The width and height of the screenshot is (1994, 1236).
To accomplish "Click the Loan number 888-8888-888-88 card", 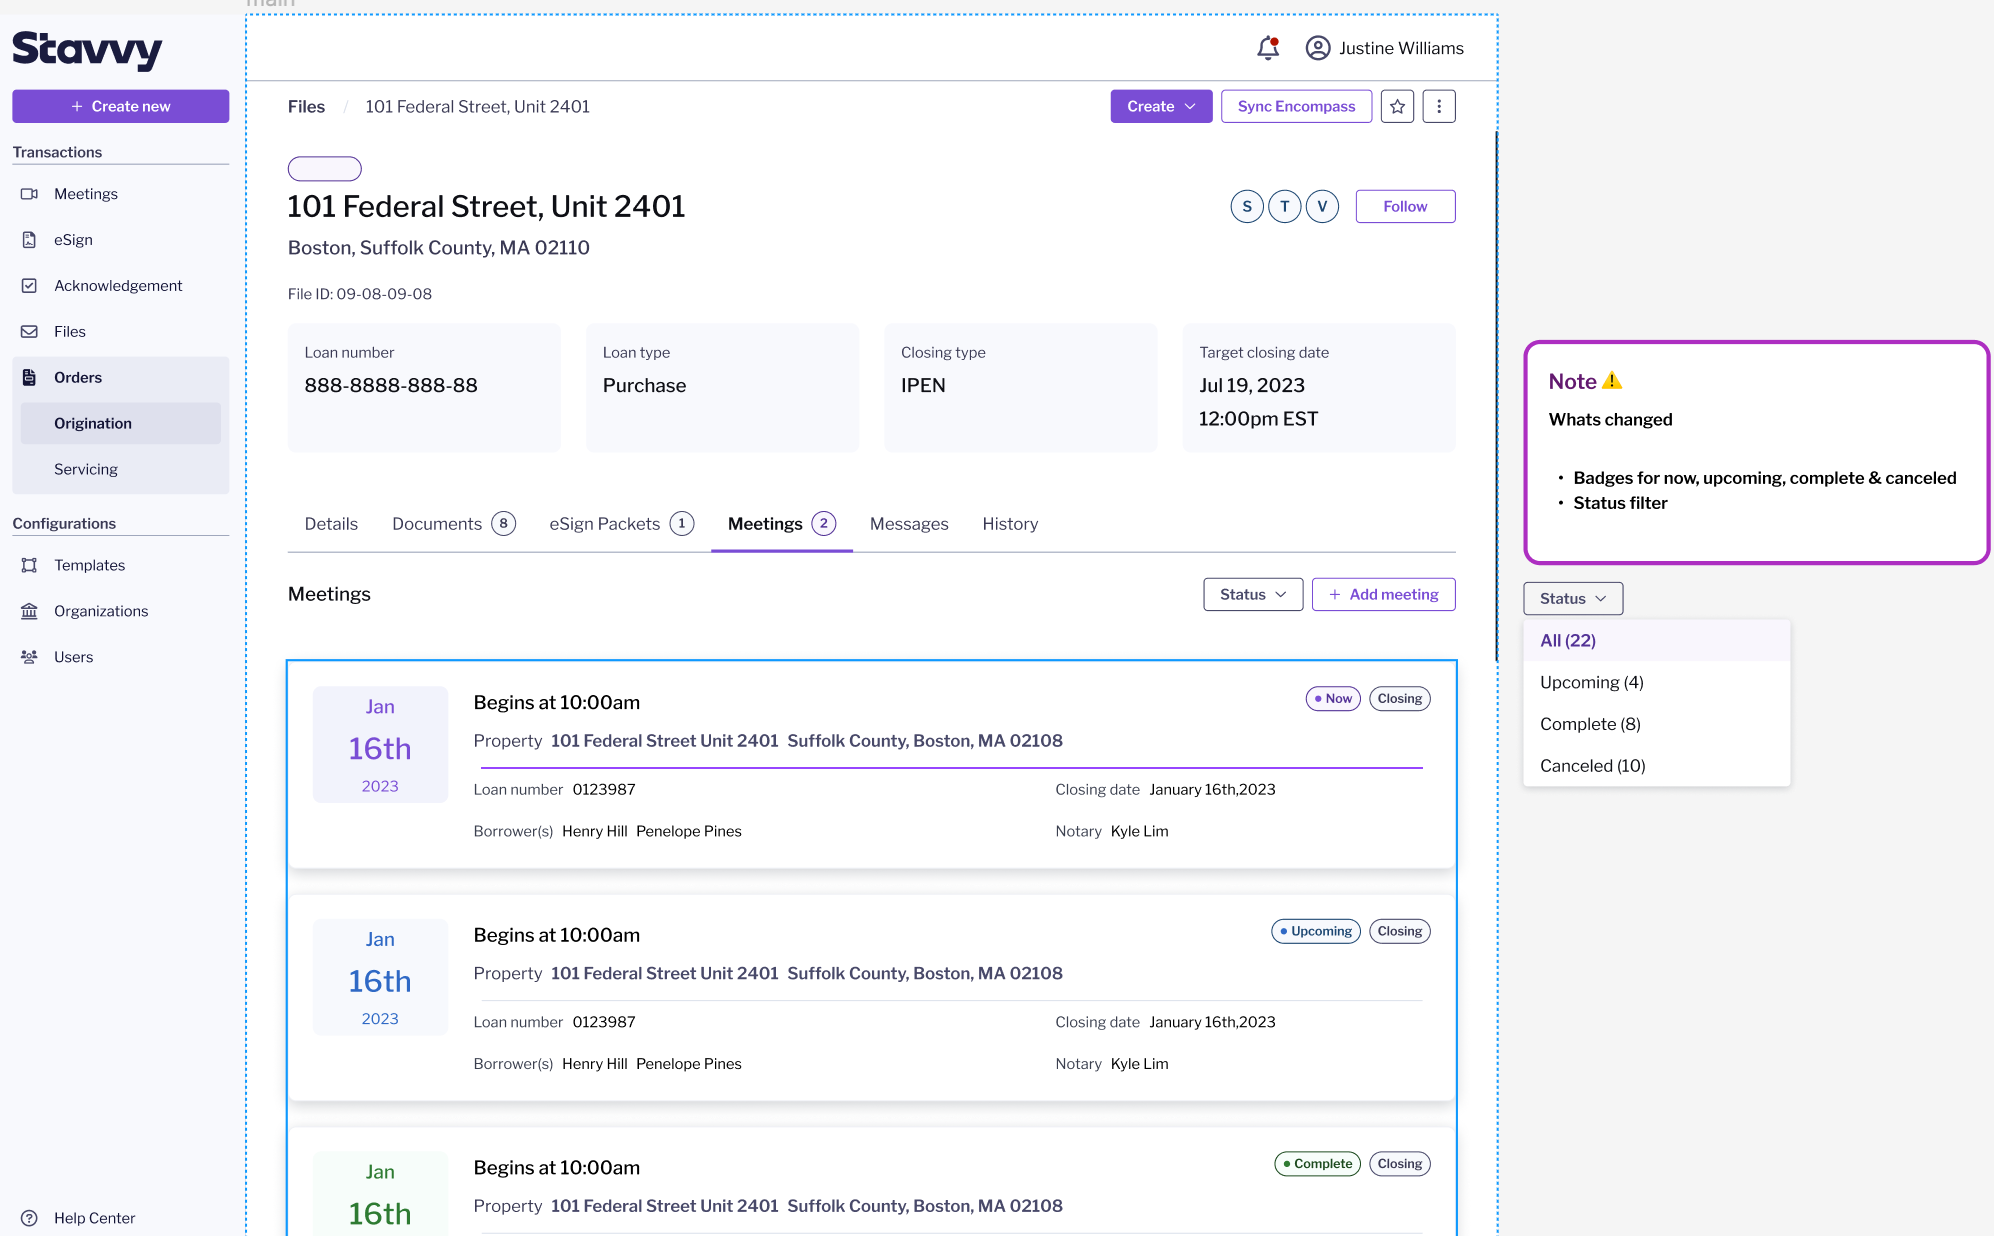I will 424,388.
